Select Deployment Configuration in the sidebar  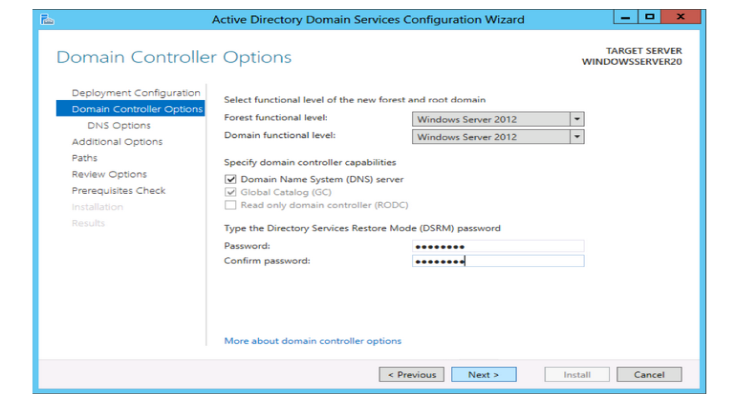click(x=136, y=93)
